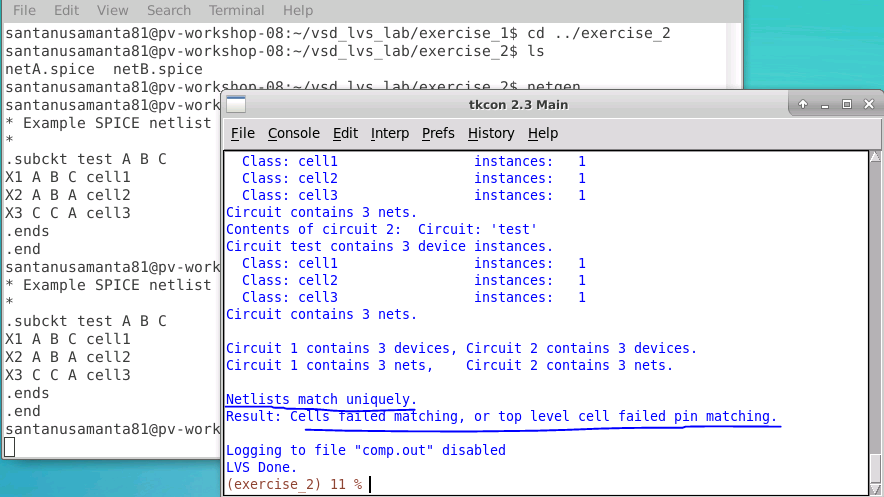
Task: Open the History menu in tkcon
Action: pyautogui.click(x=490, y=134)
